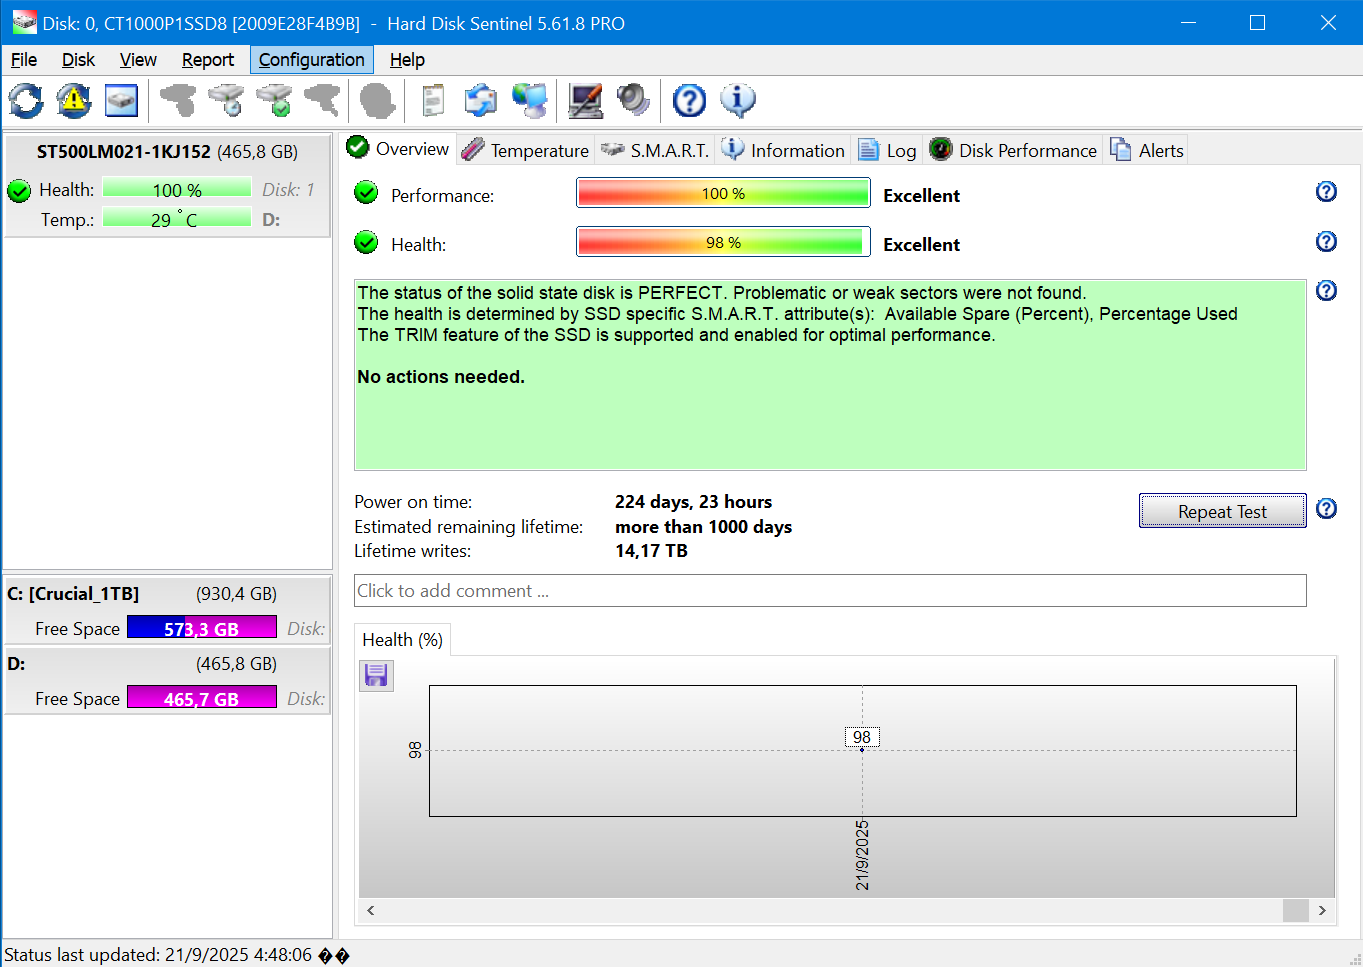Switch to the Log tab
The width and height of the screenshot is (1363, 967).
pos(887,150)
